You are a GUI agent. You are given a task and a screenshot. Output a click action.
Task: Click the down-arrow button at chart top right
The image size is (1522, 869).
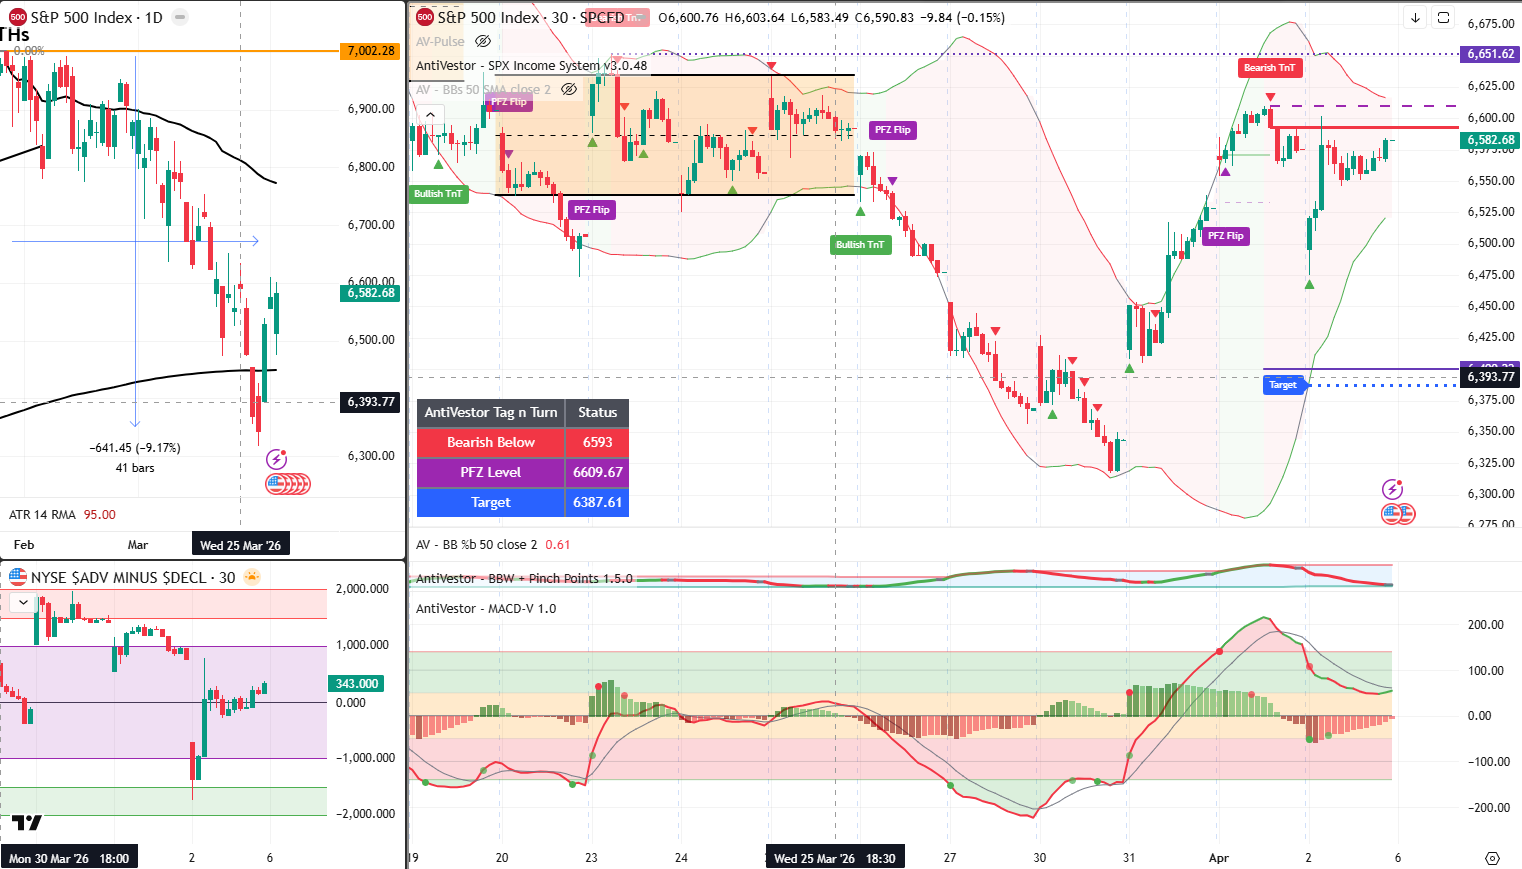[x=1415, y=18]
